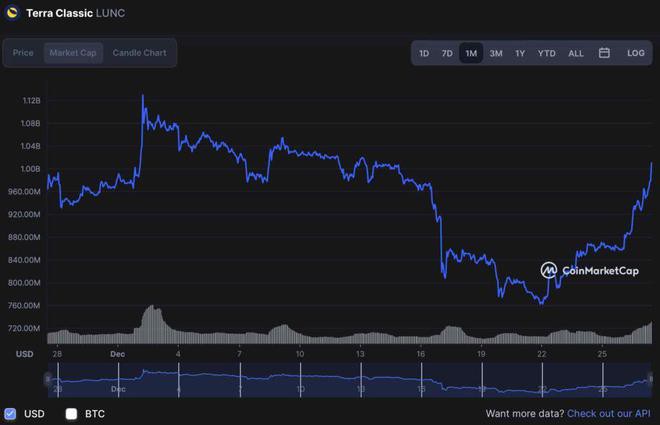The image size is (660, 425).
Task: Choose the 3M time range
Action: pyautogui.click(x=496, y=53)
